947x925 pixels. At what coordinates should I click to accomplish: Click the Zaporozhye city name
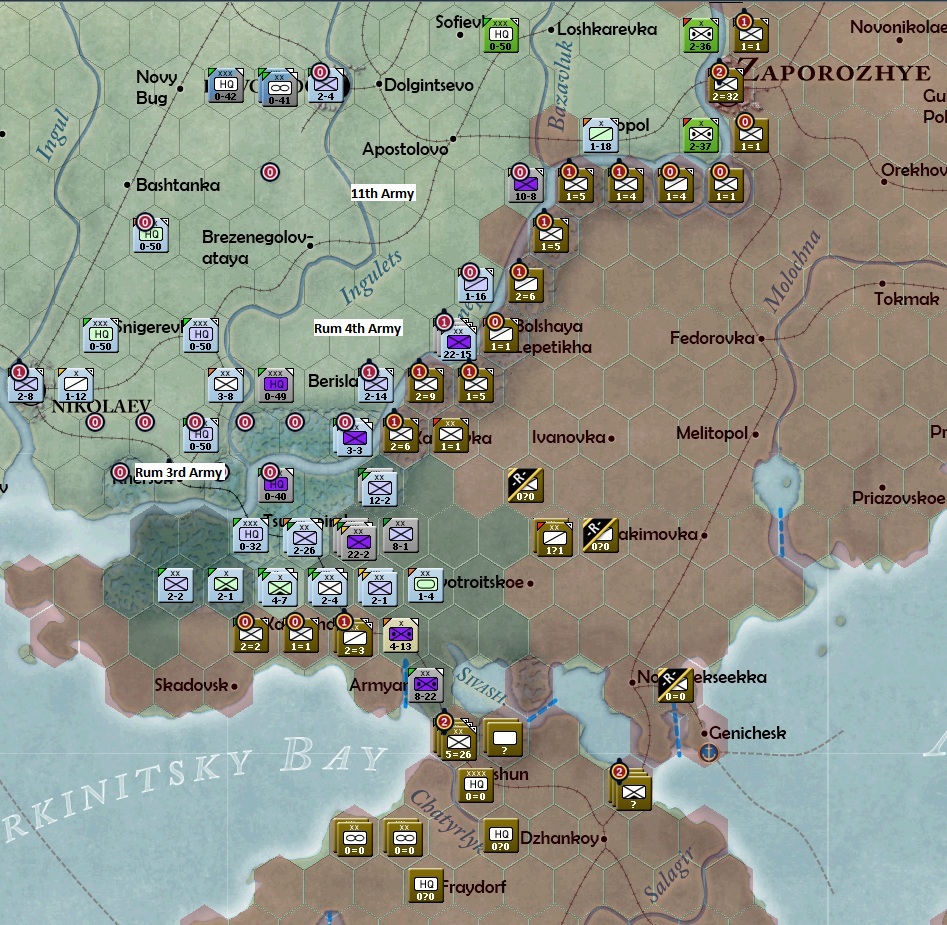[836, 71]
